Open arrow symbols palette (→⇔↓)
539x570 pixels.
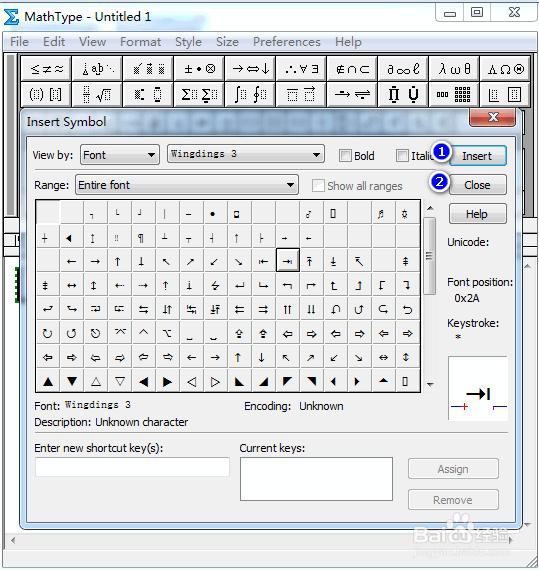(x=250, y=68)
